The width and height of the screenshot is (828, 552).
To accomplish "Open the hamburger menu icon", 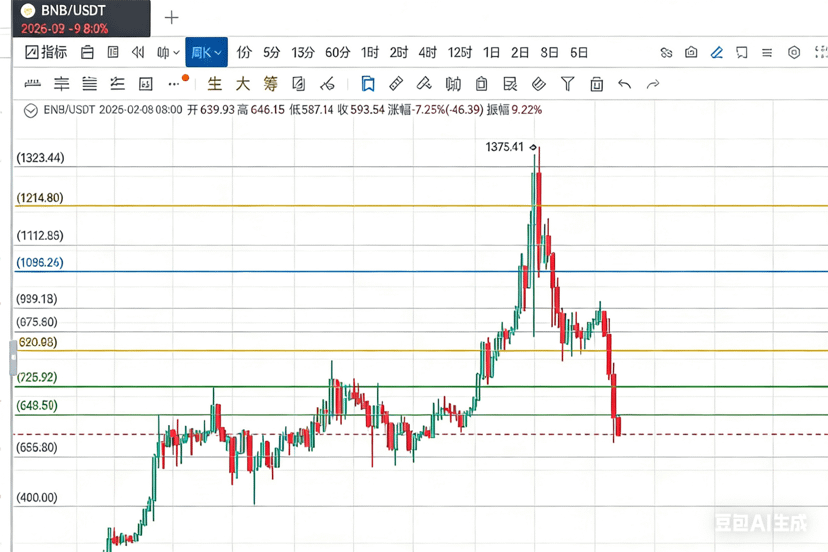I will (x=767, y=52).
